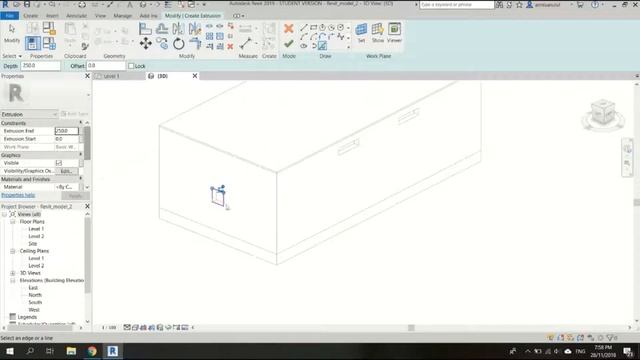
Task: Open the View ribbon tab
Action: [x=100, y=16]
